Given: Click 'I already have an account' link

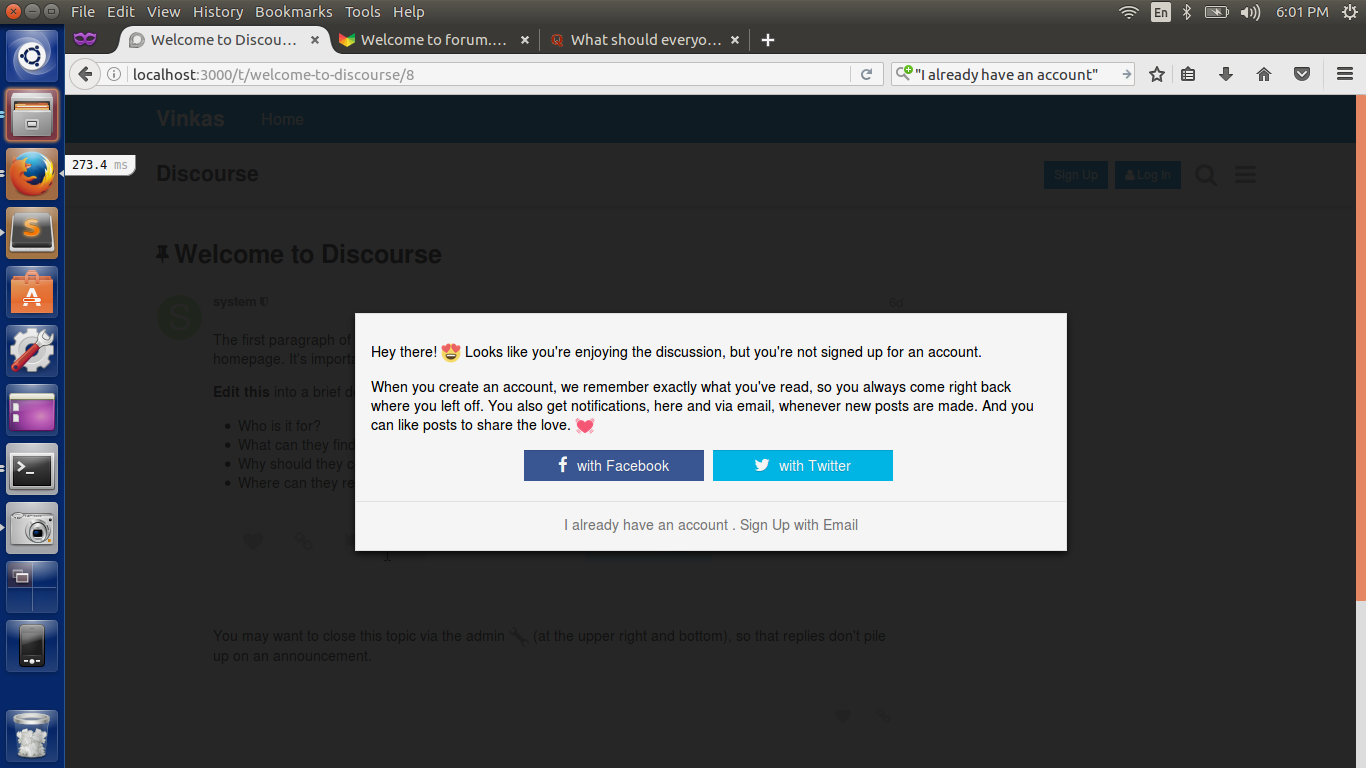Looking at the screenshot, I should (x=646, y=525).
